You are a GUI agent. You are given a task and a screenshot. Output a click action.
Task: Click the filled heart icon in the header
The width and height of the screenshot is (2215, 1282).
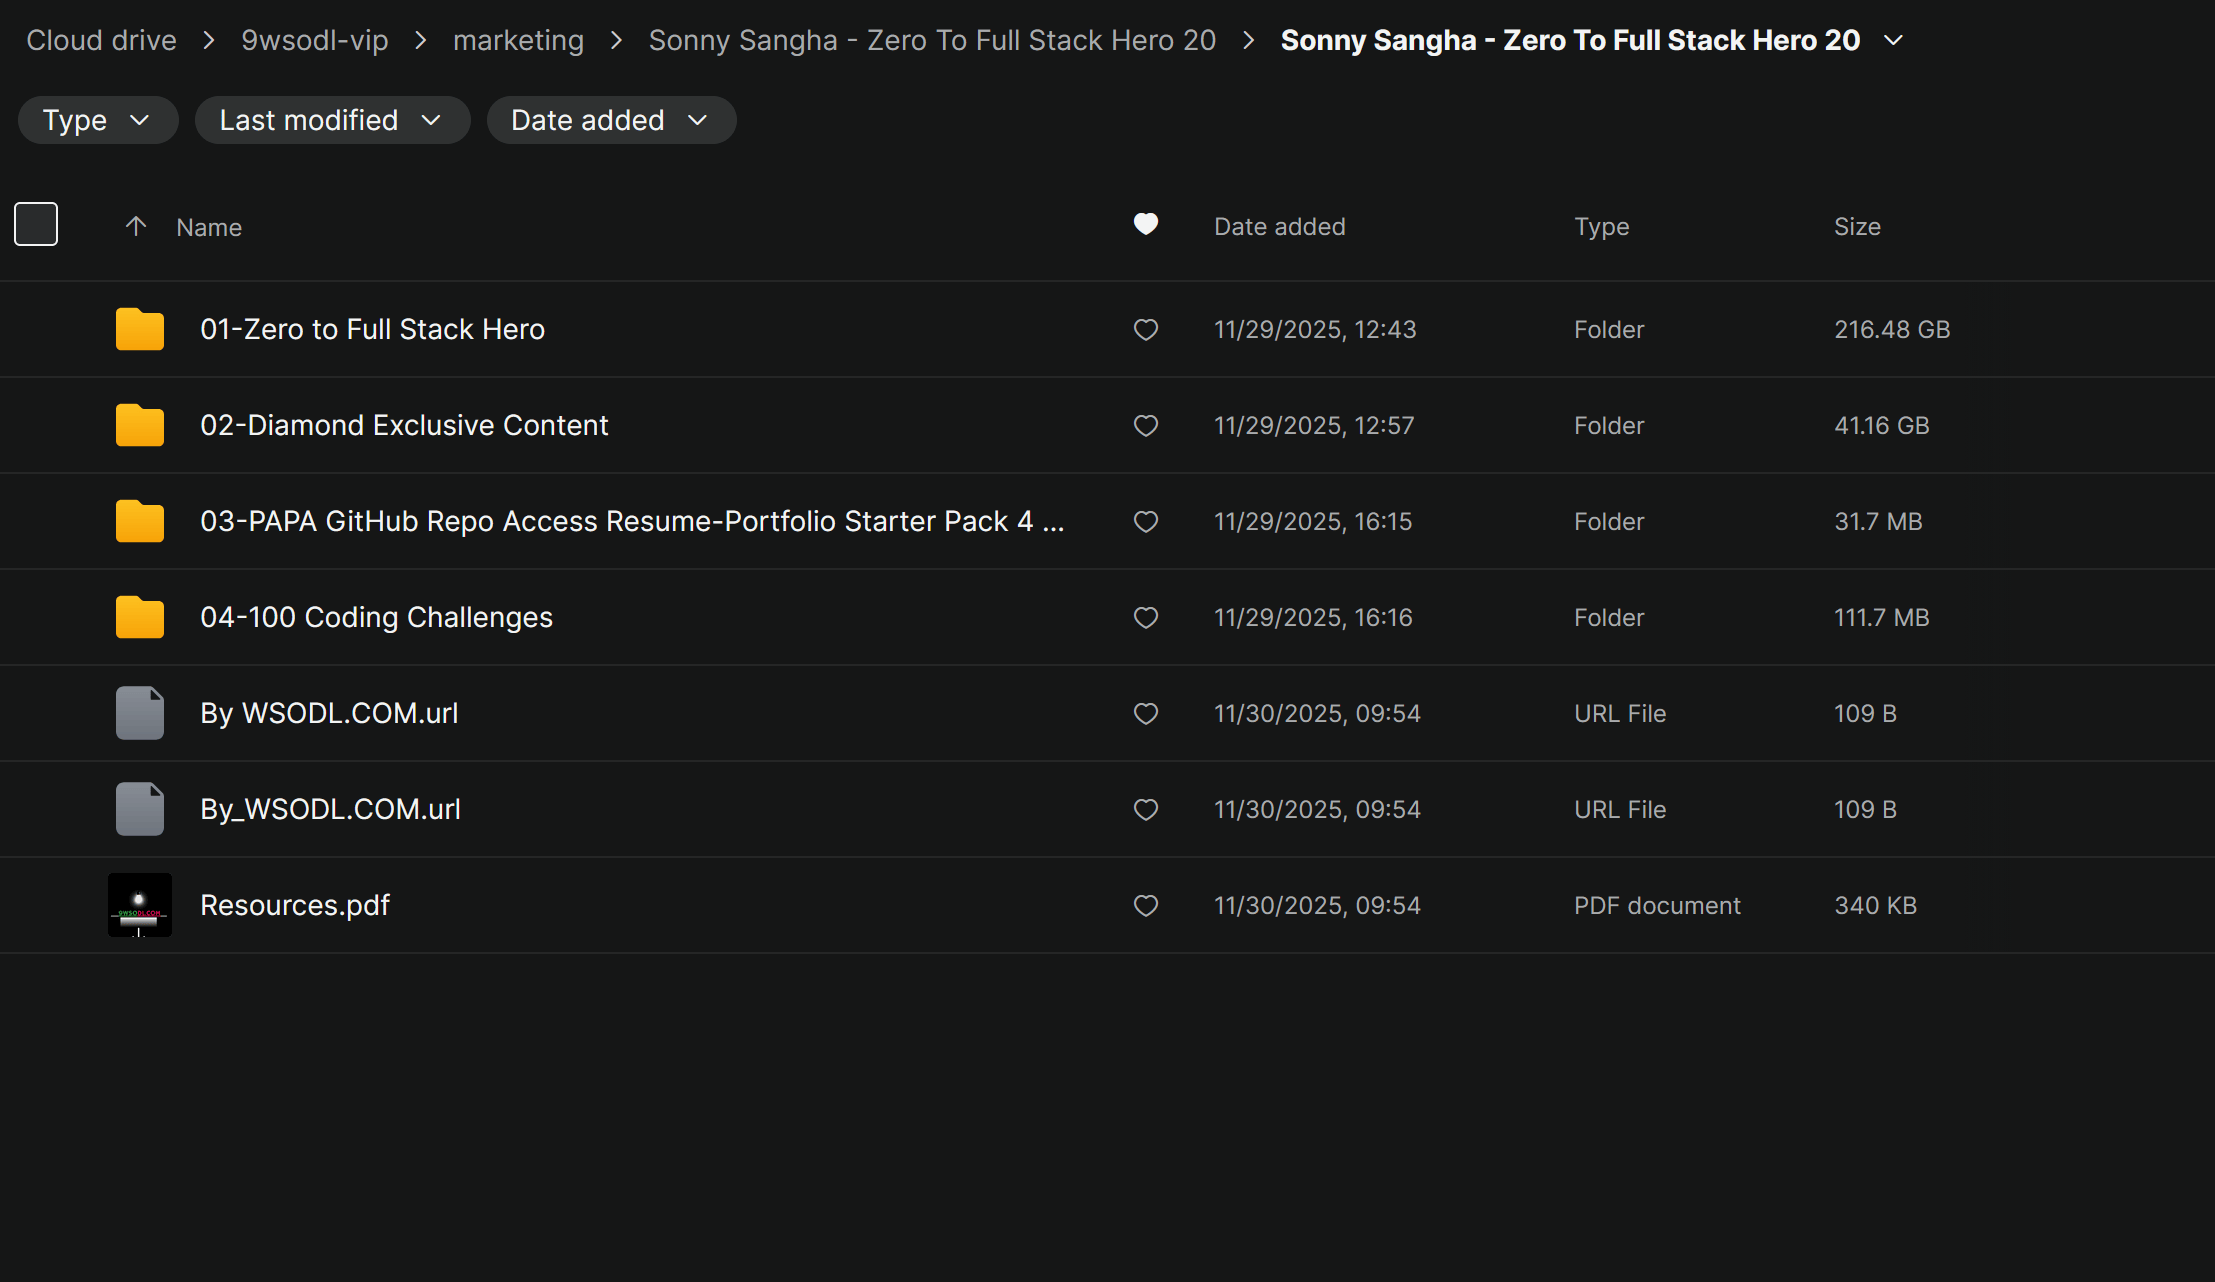1145,225
